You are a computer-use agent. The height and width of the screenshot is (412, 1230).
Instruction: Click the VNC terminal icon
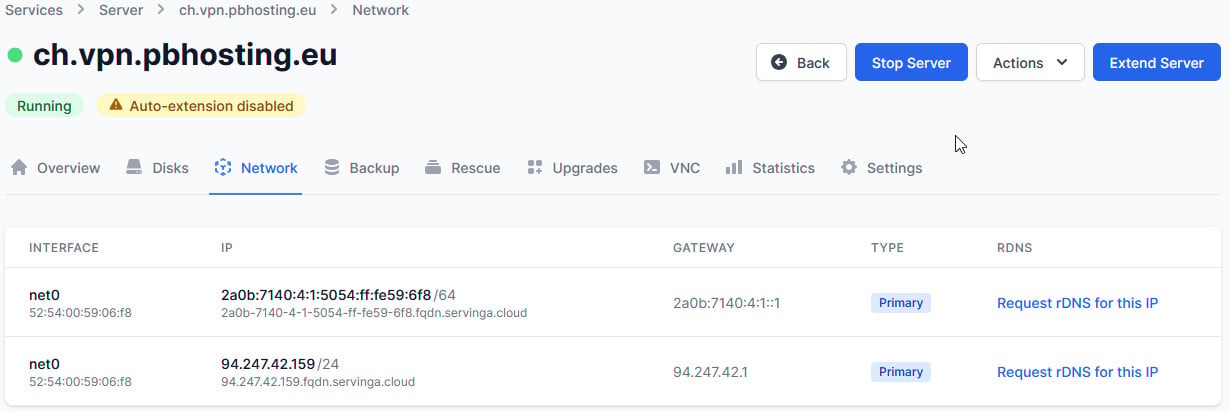[651, 168]
